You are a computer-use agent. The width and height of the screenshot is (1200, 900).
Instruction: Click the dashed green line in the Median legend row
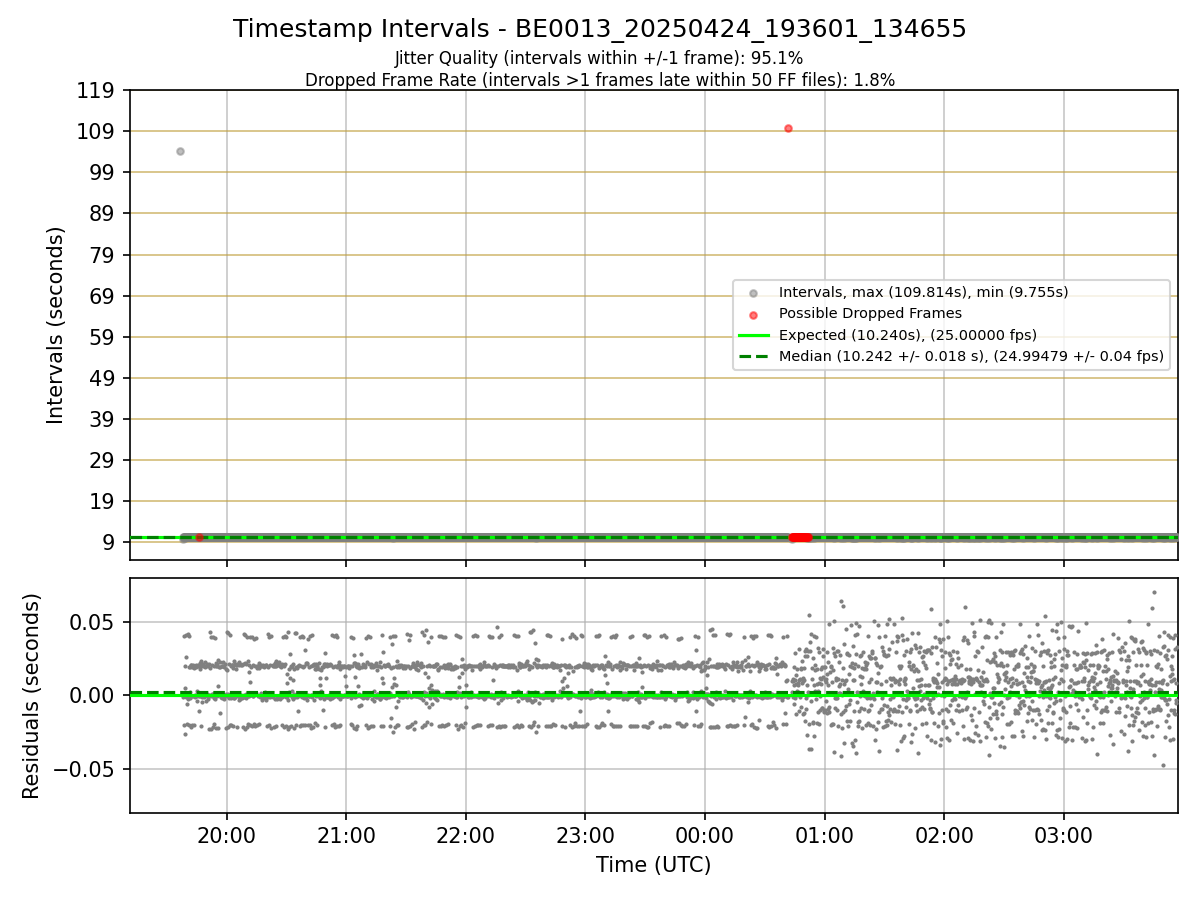[753, 356]
